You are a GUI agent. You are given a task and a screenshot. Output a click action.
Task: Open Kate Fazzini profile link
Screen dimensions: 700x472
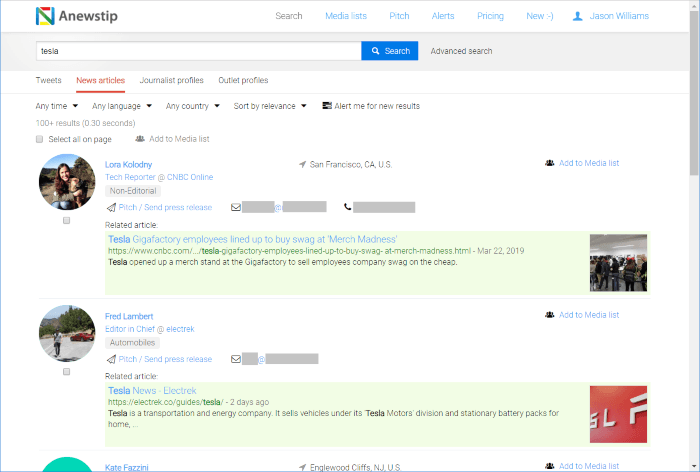[x=127, y=468]
